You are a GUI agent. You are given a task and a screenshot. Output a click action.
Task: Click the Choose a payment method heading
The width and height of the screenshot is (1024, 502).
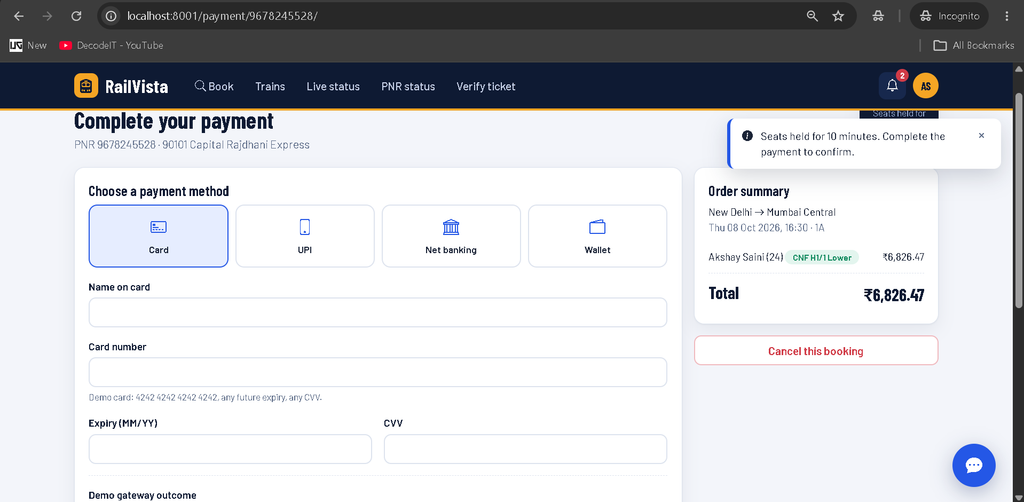click(159, 191)
